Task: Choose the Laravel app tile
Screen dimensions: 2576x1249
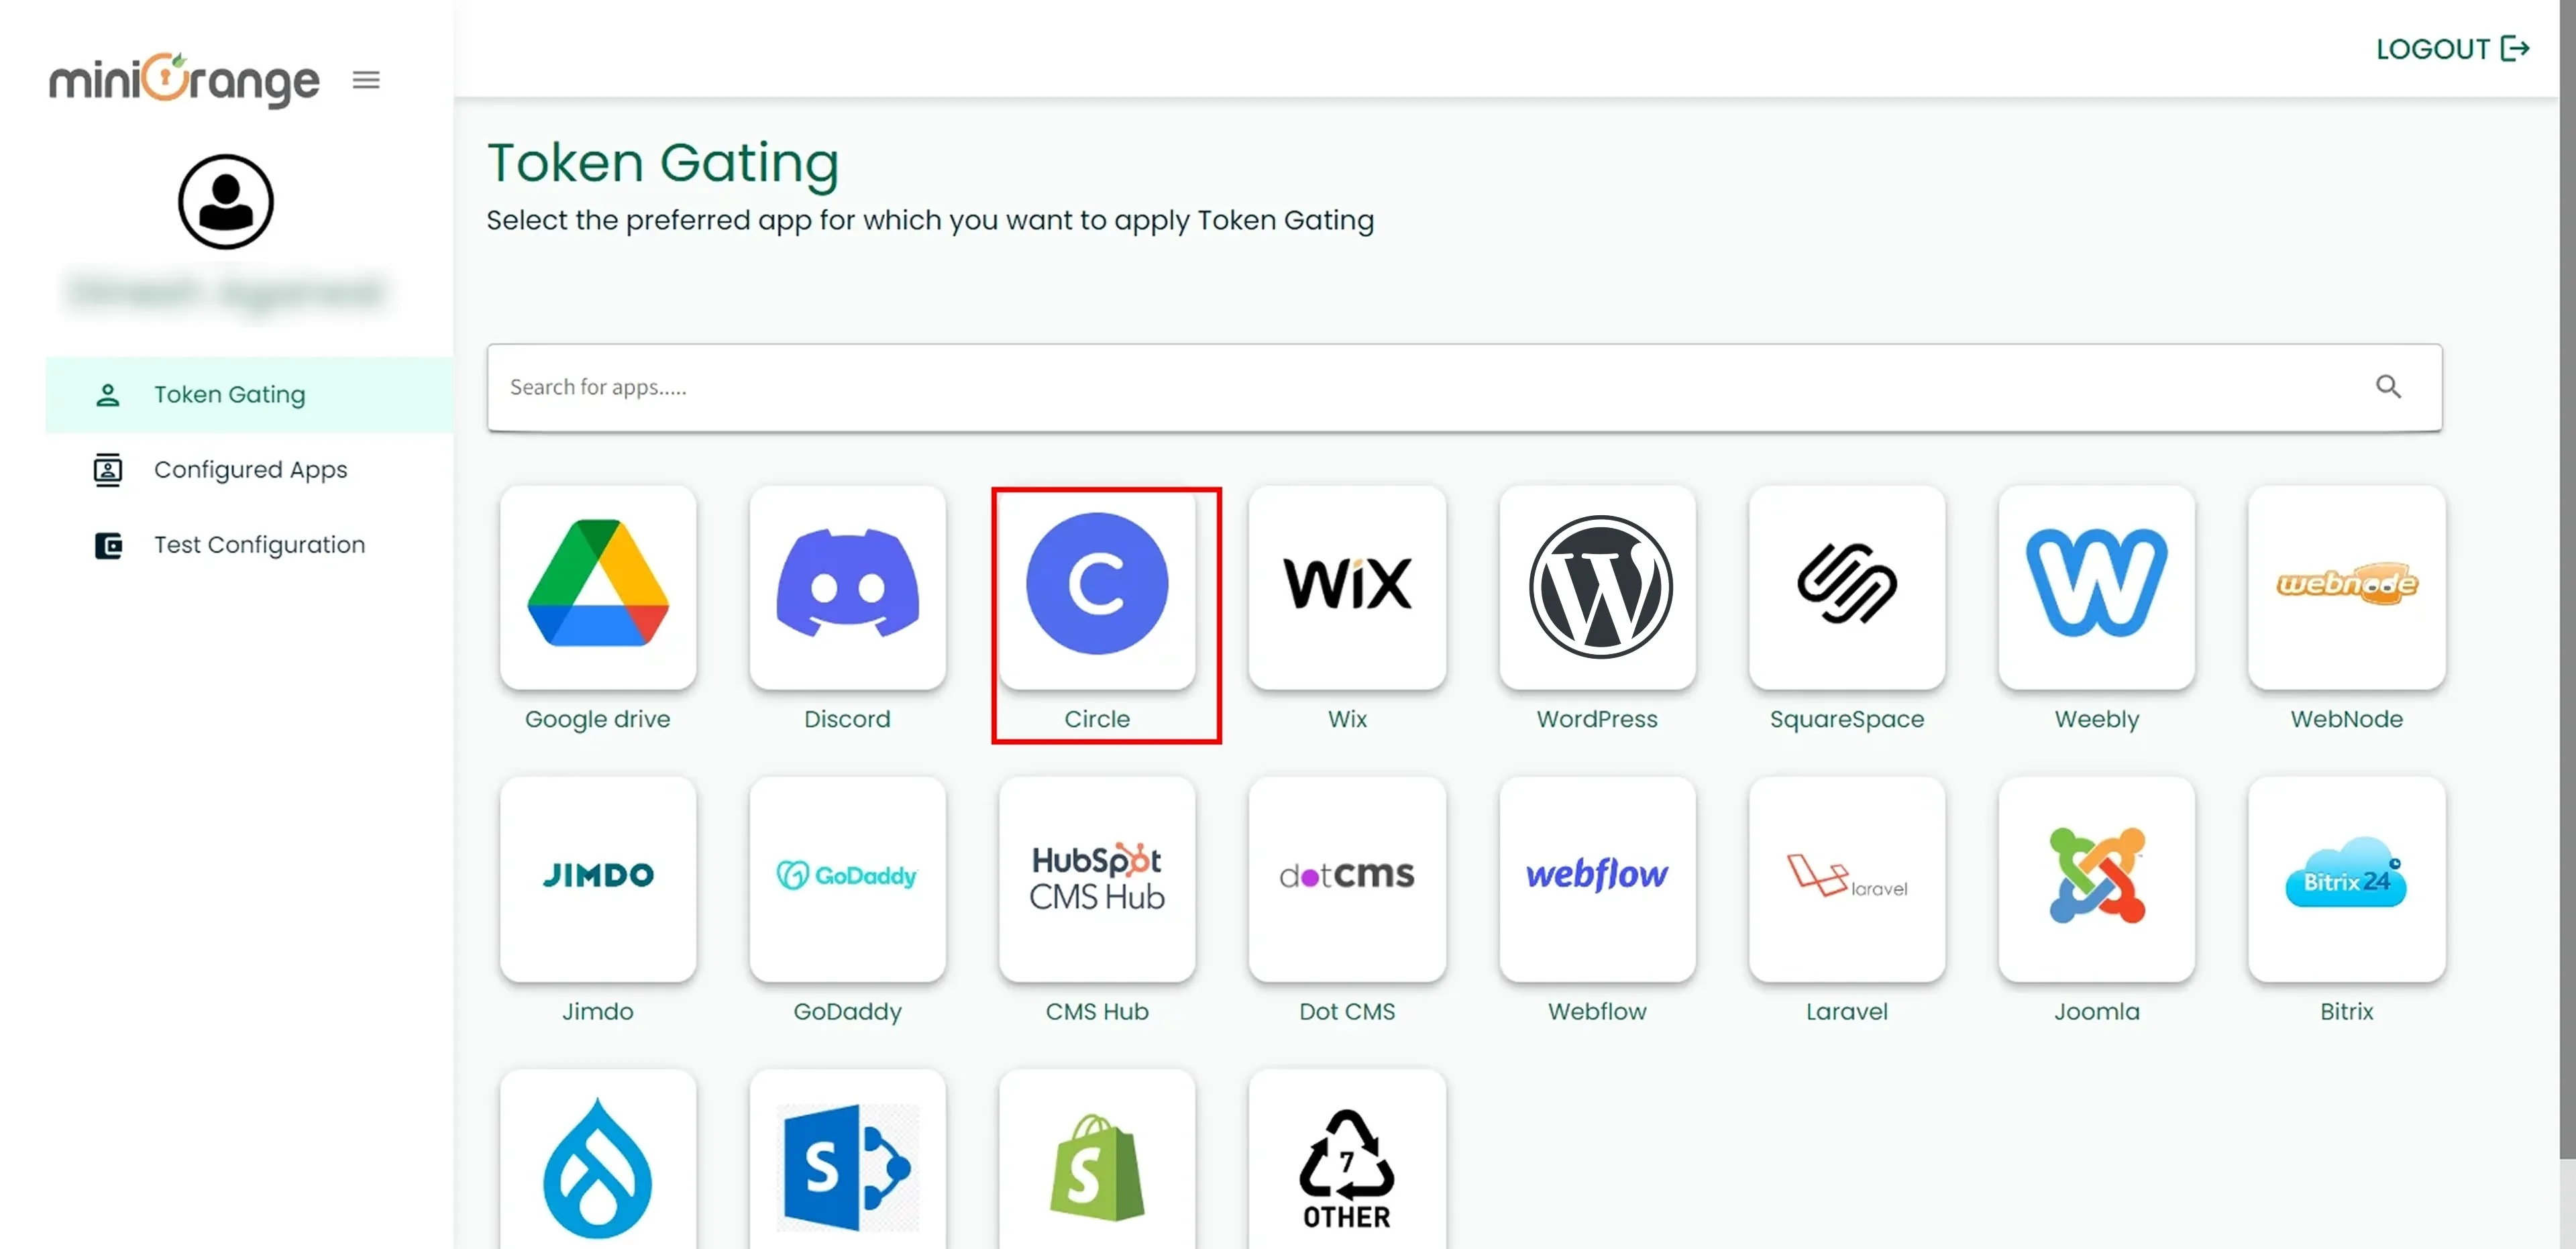Action: click(x=1847, y=879)
